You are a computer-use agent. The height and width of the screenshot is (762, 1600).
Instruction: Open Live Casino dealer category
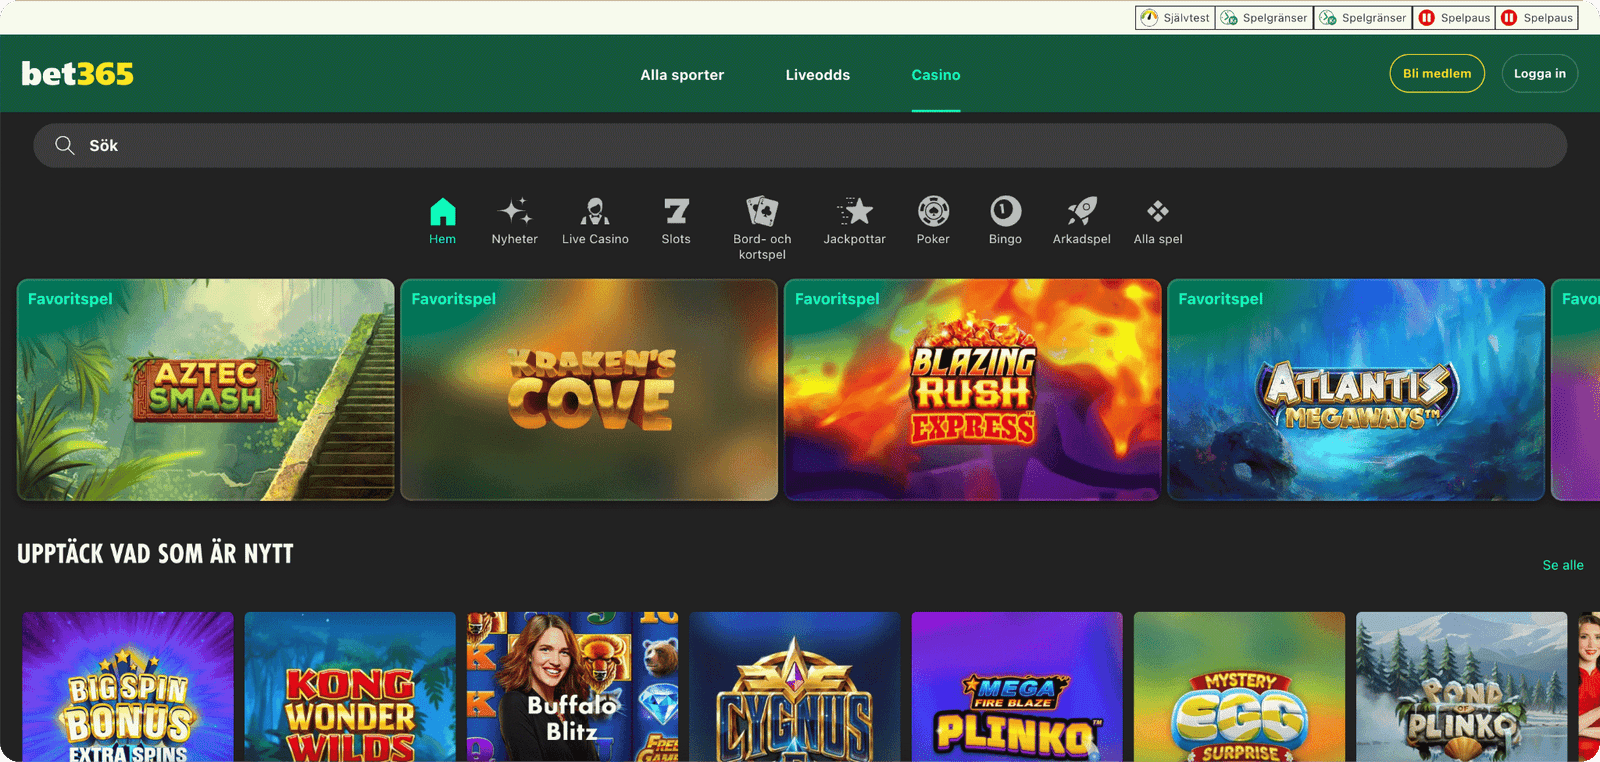click(595, 220)
